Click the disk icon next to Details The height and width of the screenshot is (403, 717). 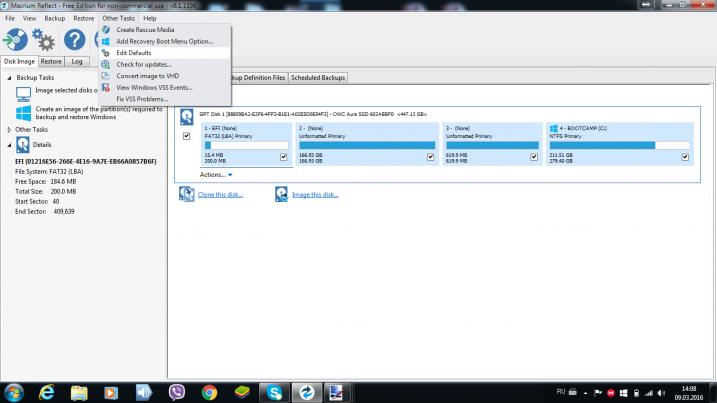point(22,145)
